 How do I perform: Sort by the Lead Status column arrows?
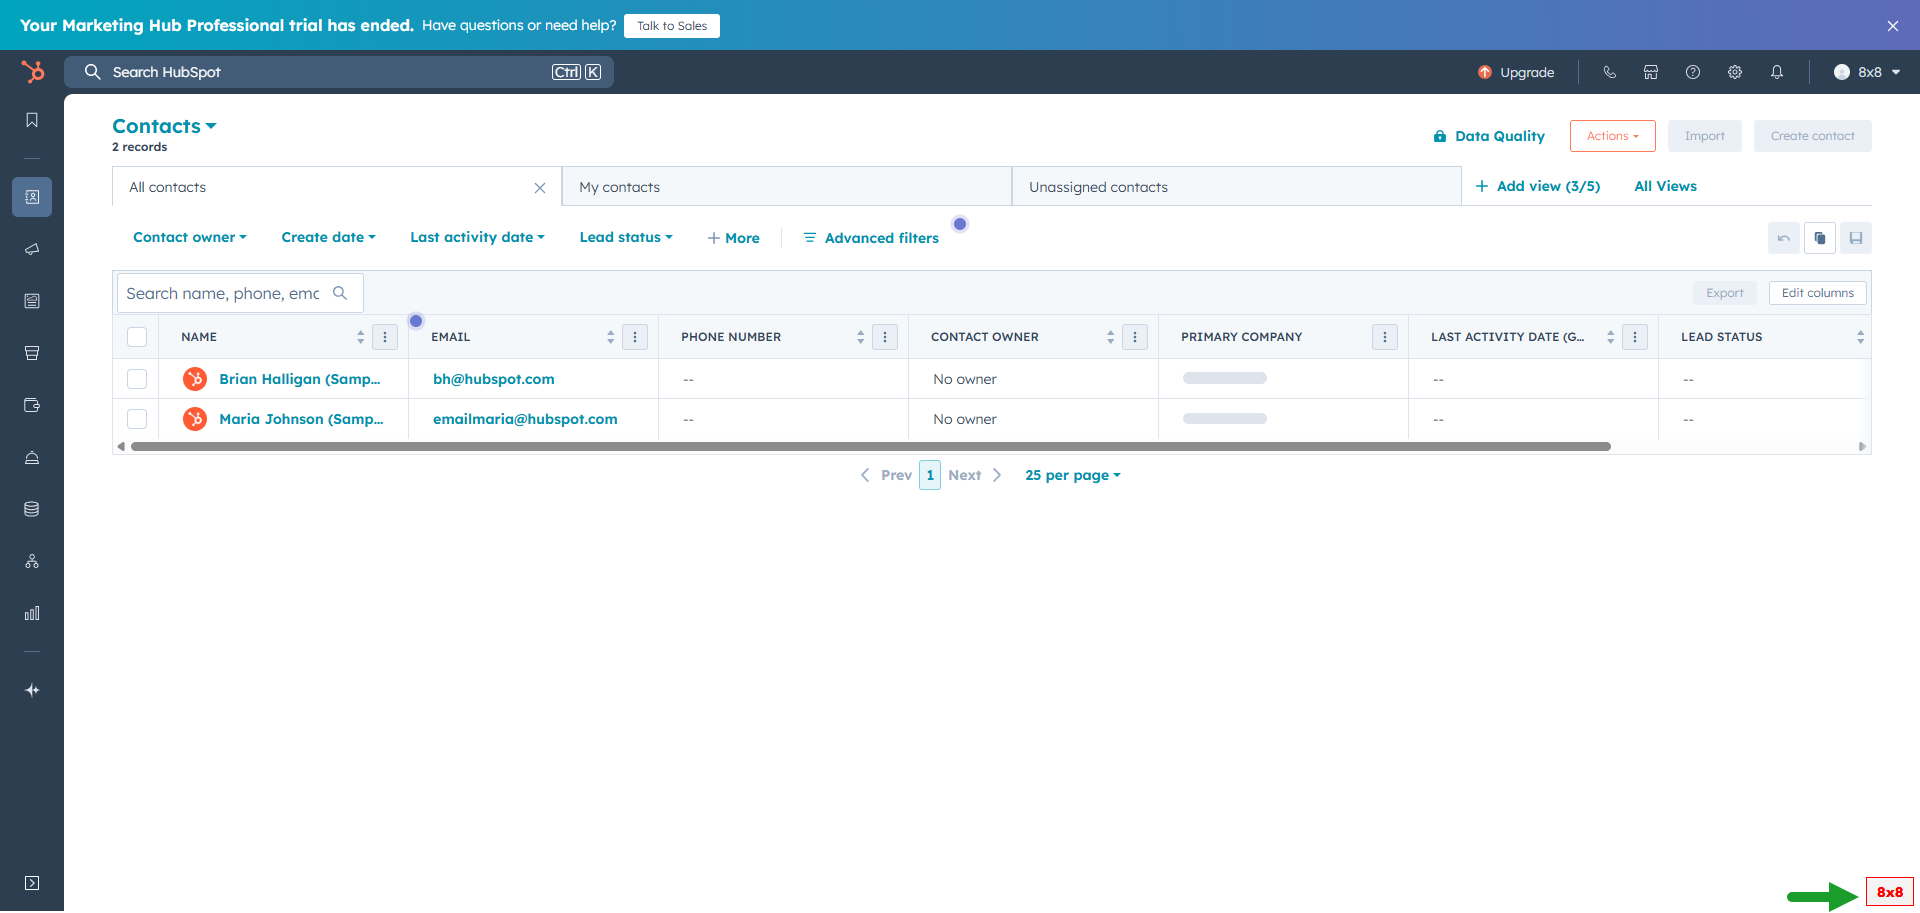point(1860,337)
